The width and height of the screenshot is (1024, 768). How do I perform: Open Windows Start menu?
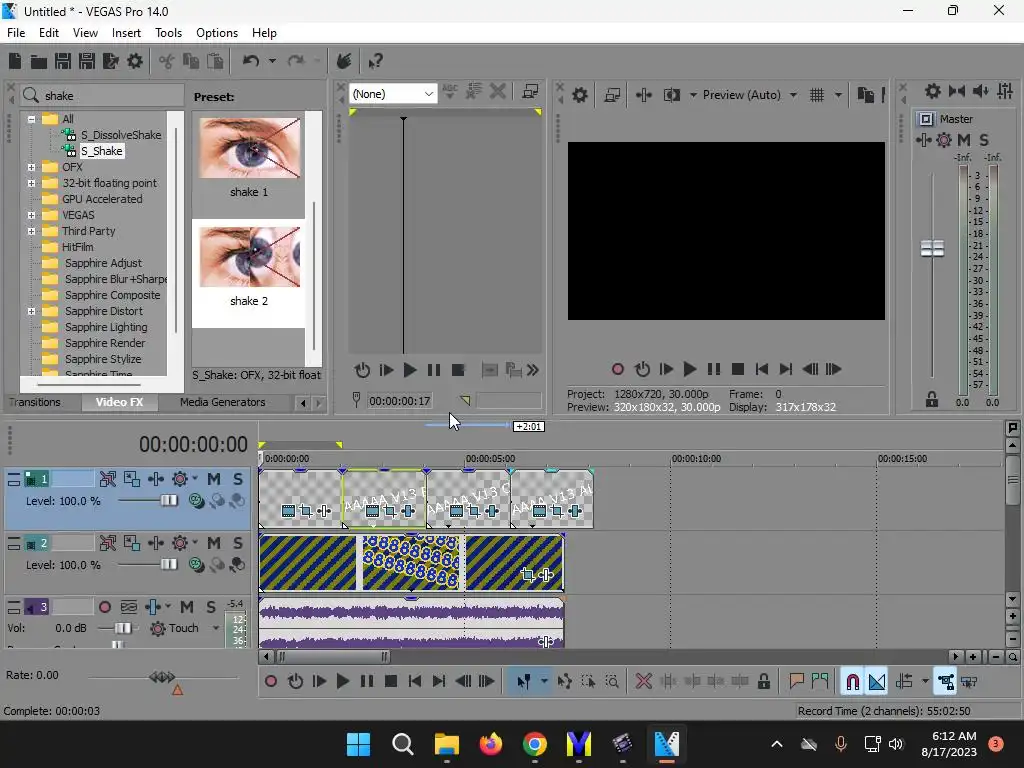point(358,744)
